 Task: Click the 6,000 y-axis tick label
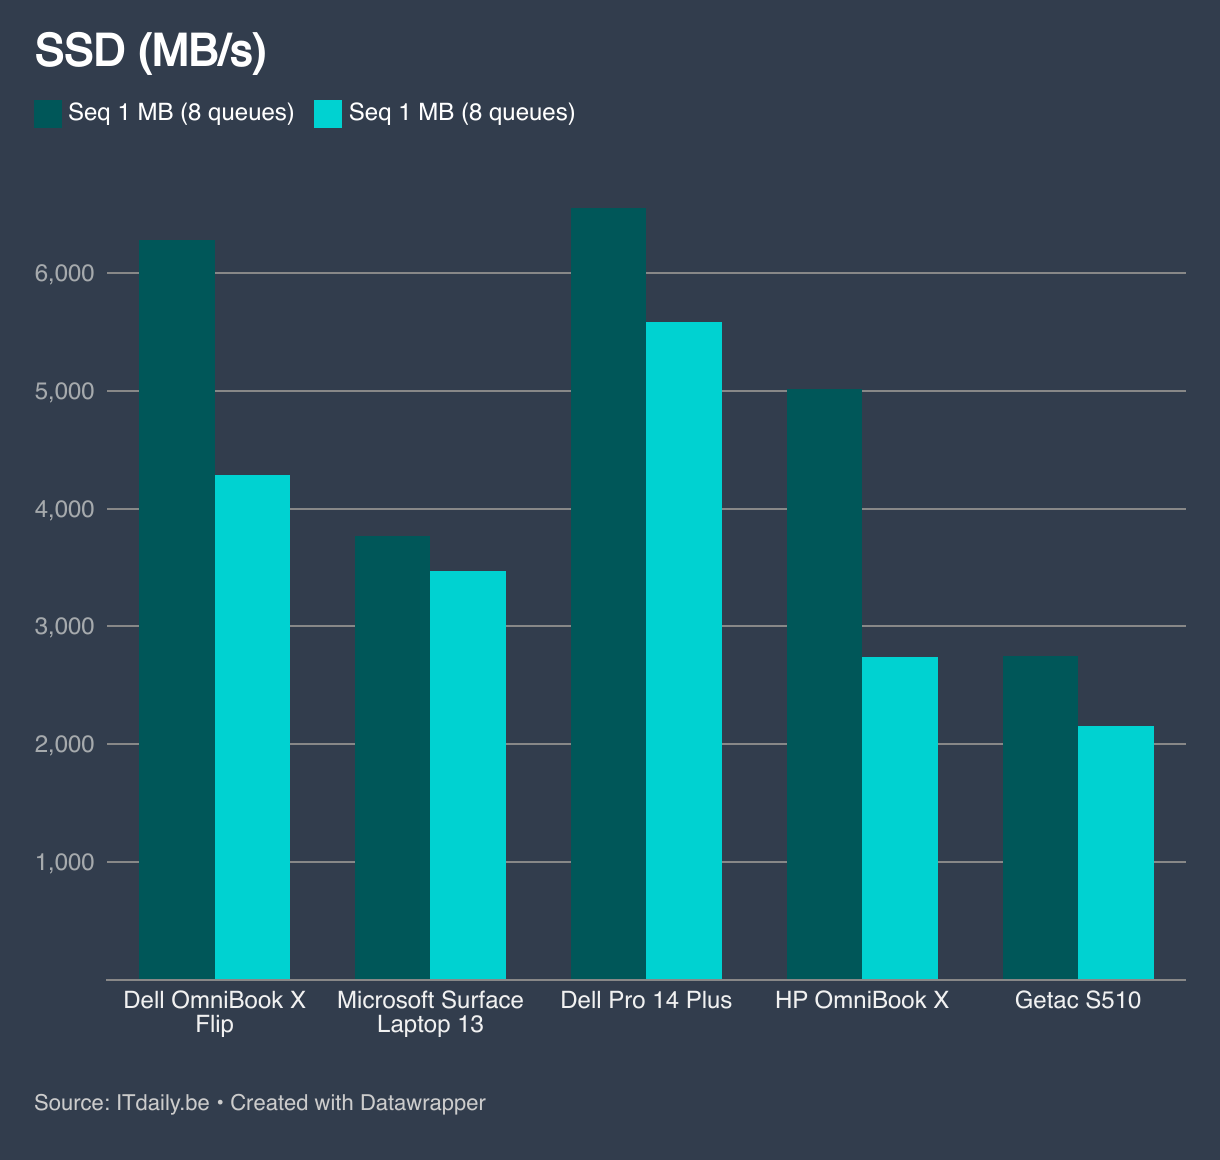(x=64, y=273)
